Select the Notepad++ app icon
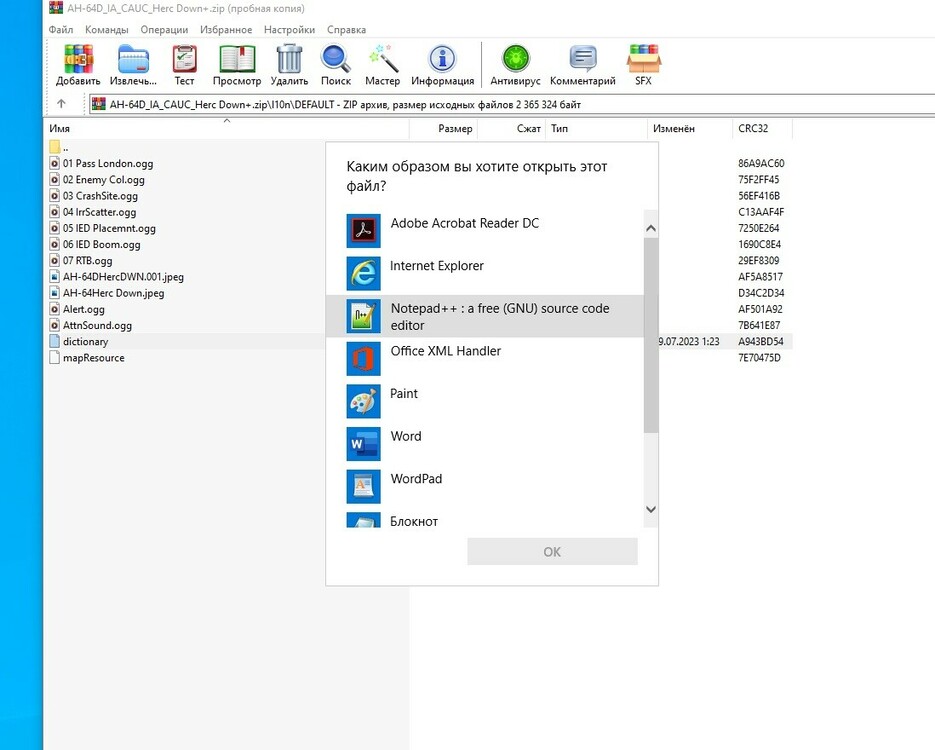Screen dimensions: 935x750 point(363,316)
